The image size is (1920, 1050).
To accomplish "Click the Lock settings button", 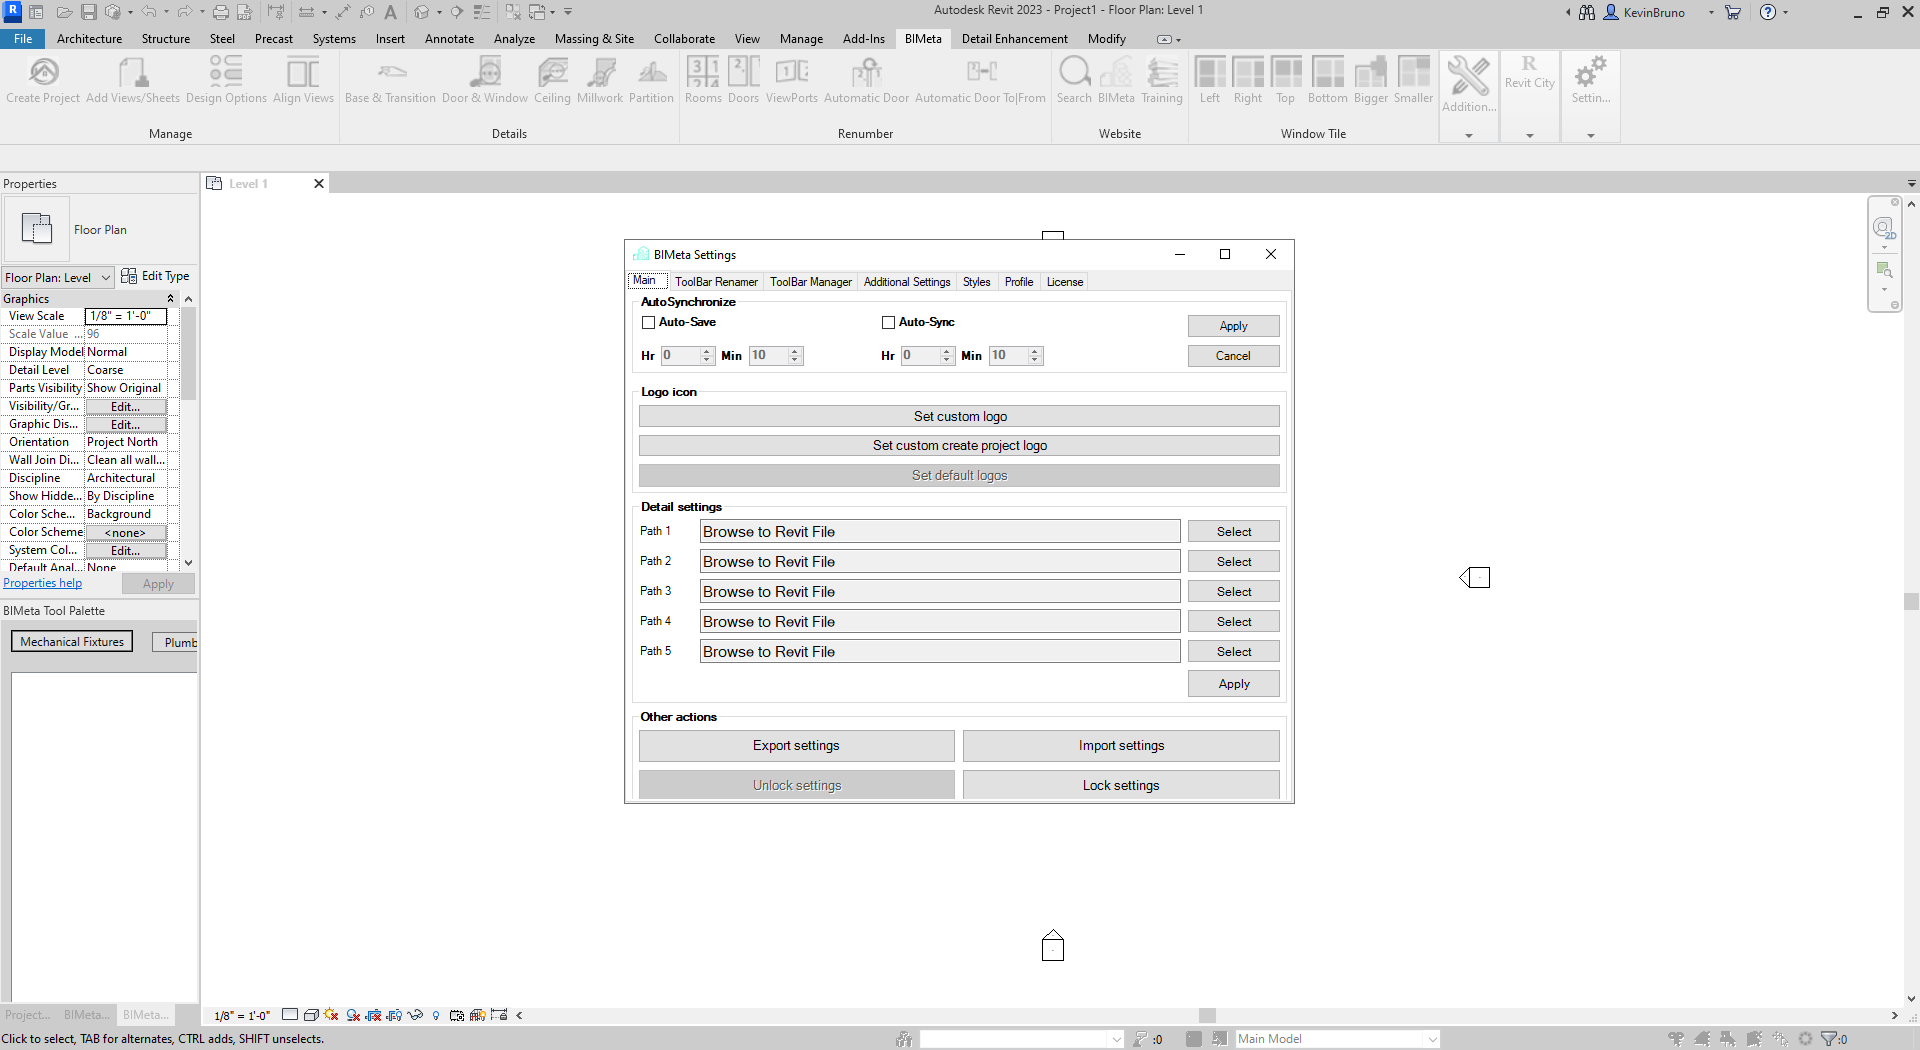I will [x=1121, y=786].
